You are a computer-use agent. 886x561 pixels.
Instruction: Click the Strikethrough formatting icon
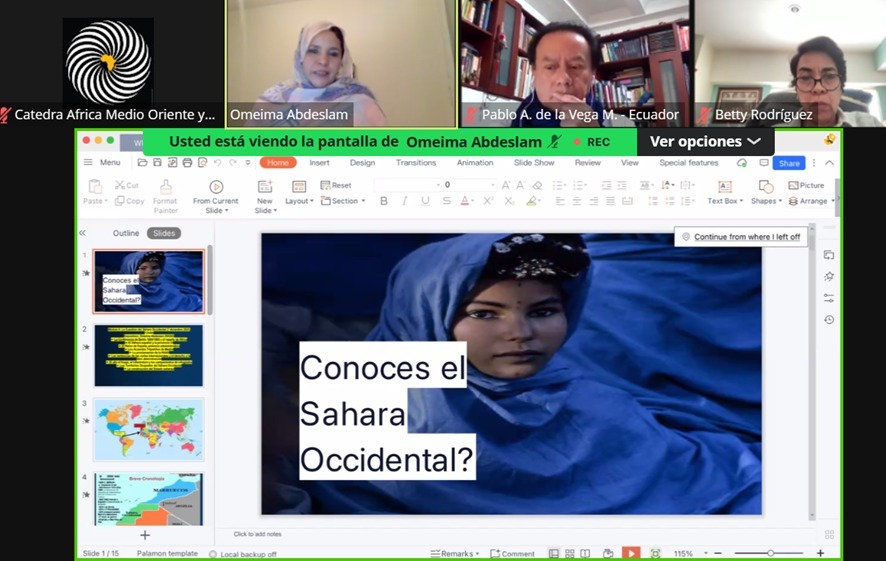coord(446,201)
